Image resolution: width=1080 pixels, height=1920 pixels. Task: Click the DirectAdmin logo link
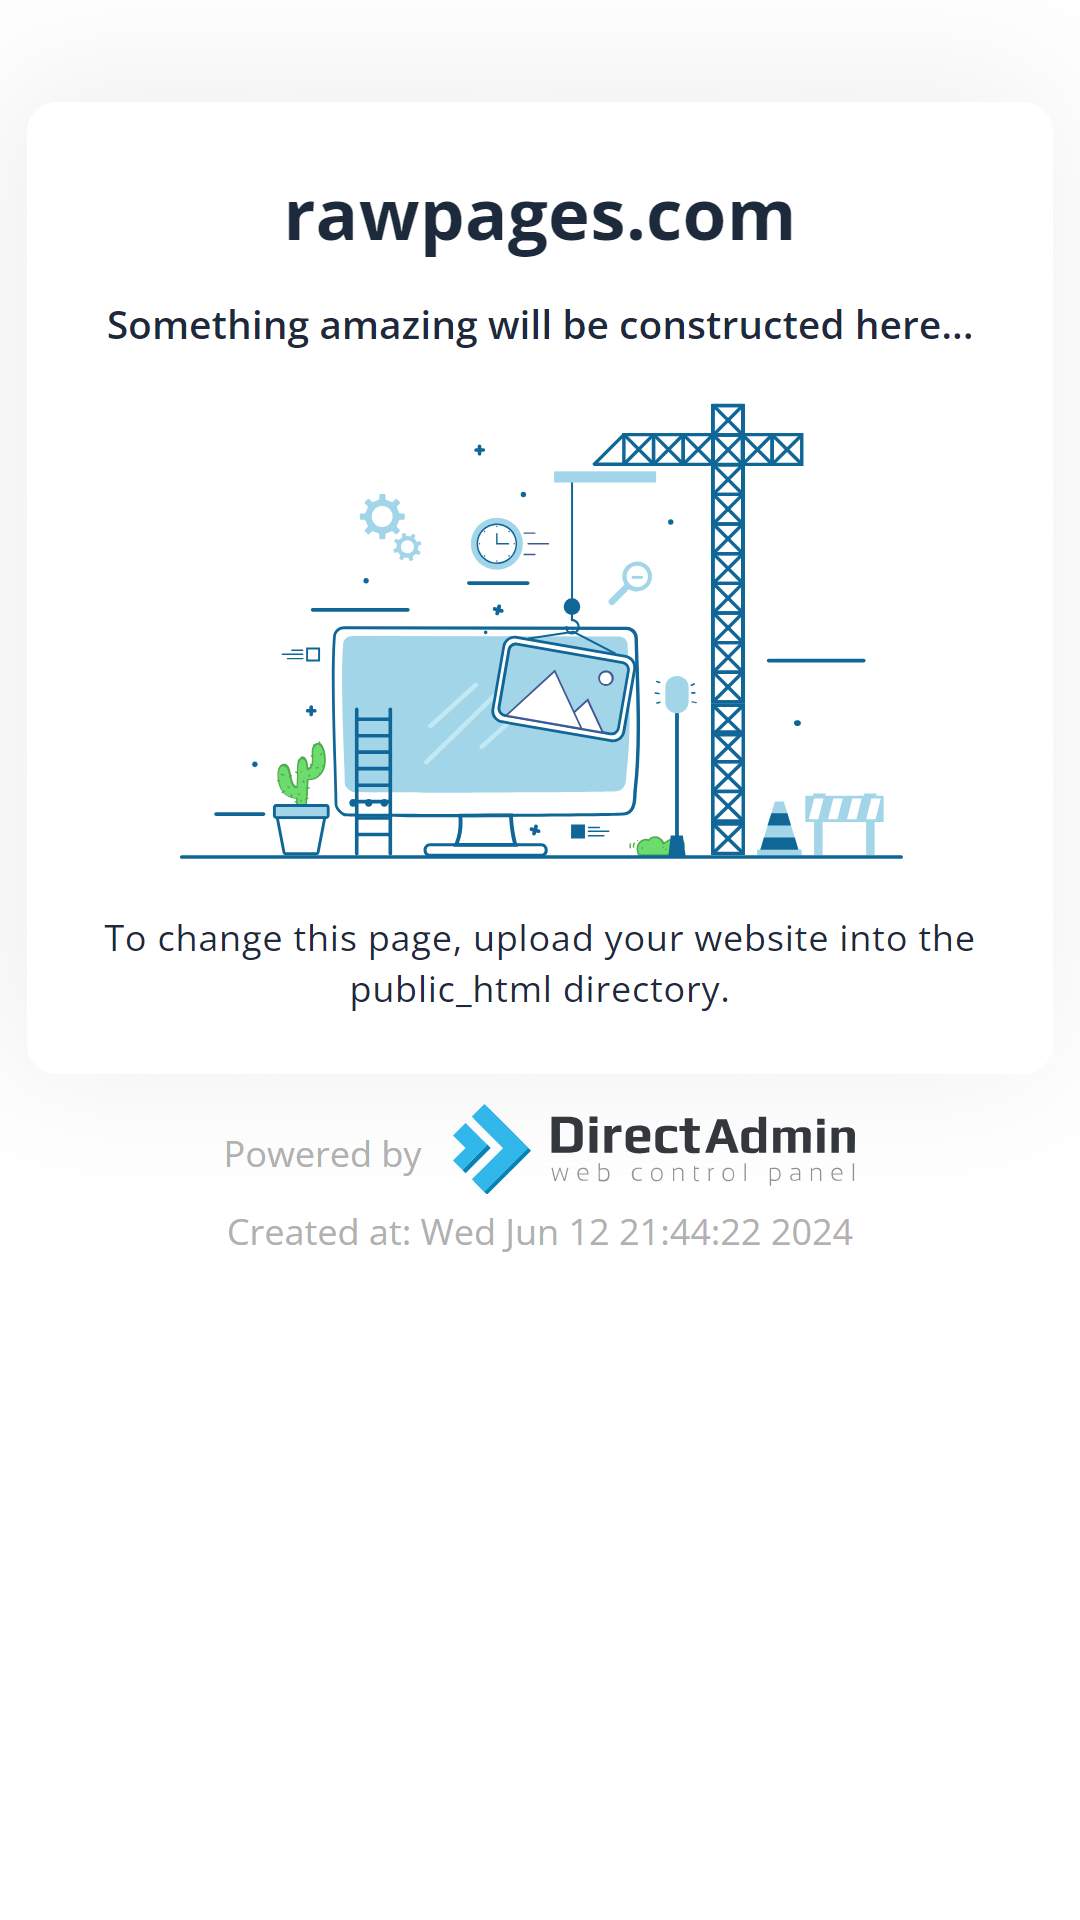pyautogui.click(x=654, y=1149)
